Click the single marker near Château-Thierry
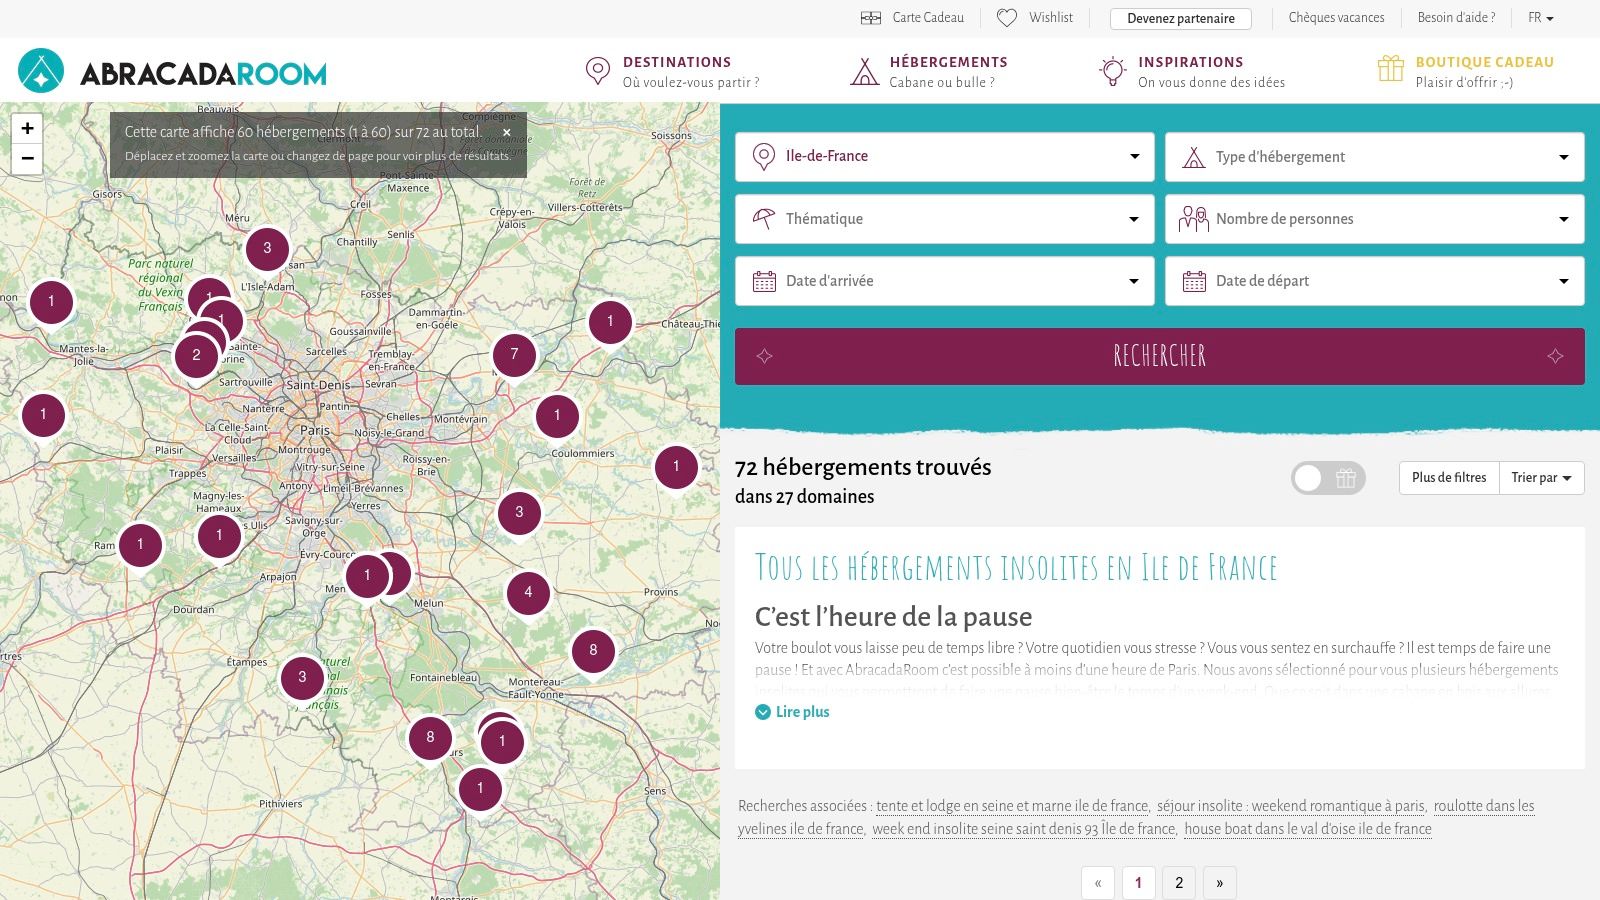Viewport: 1600px width, 900px height. (x=610, y=322)
